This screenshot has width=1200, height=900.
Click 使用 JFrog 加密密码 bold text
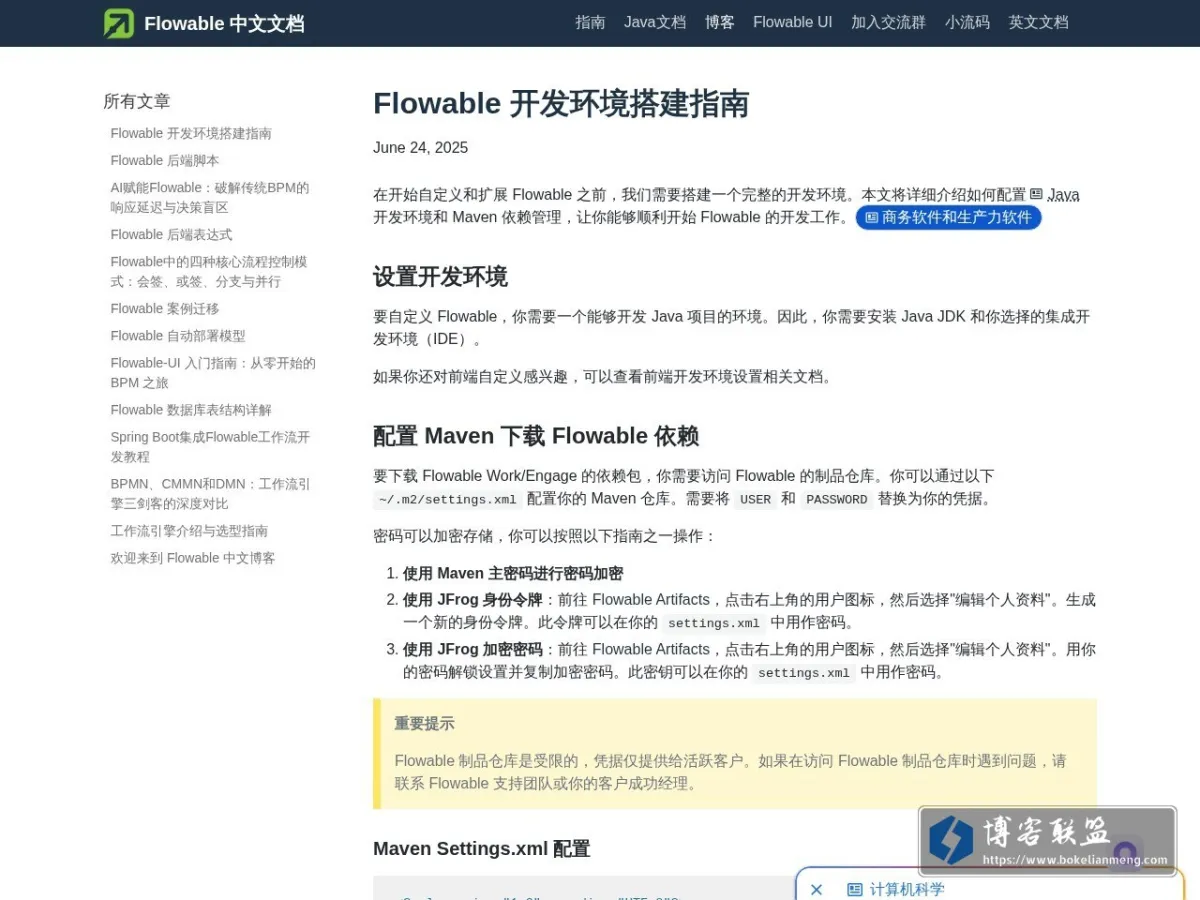click(472, 649)
